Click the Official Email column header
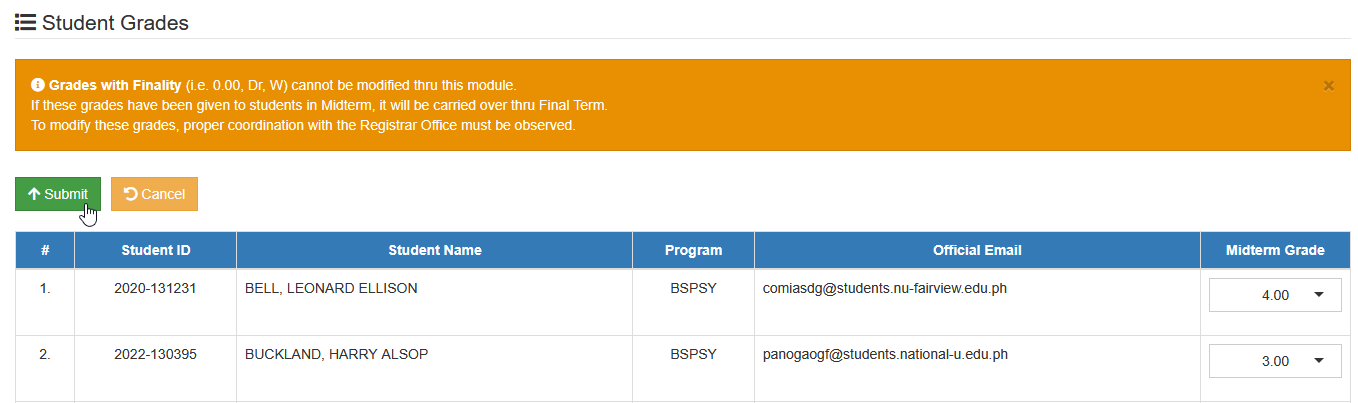 (x=977, y=250)
